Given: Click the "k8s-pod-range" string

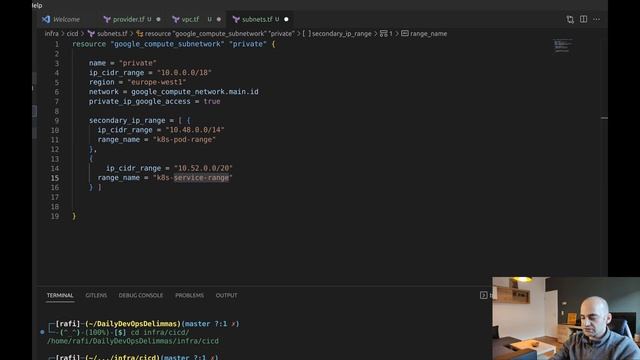Looking at the screenshot, I should click(x=184, y=140).
